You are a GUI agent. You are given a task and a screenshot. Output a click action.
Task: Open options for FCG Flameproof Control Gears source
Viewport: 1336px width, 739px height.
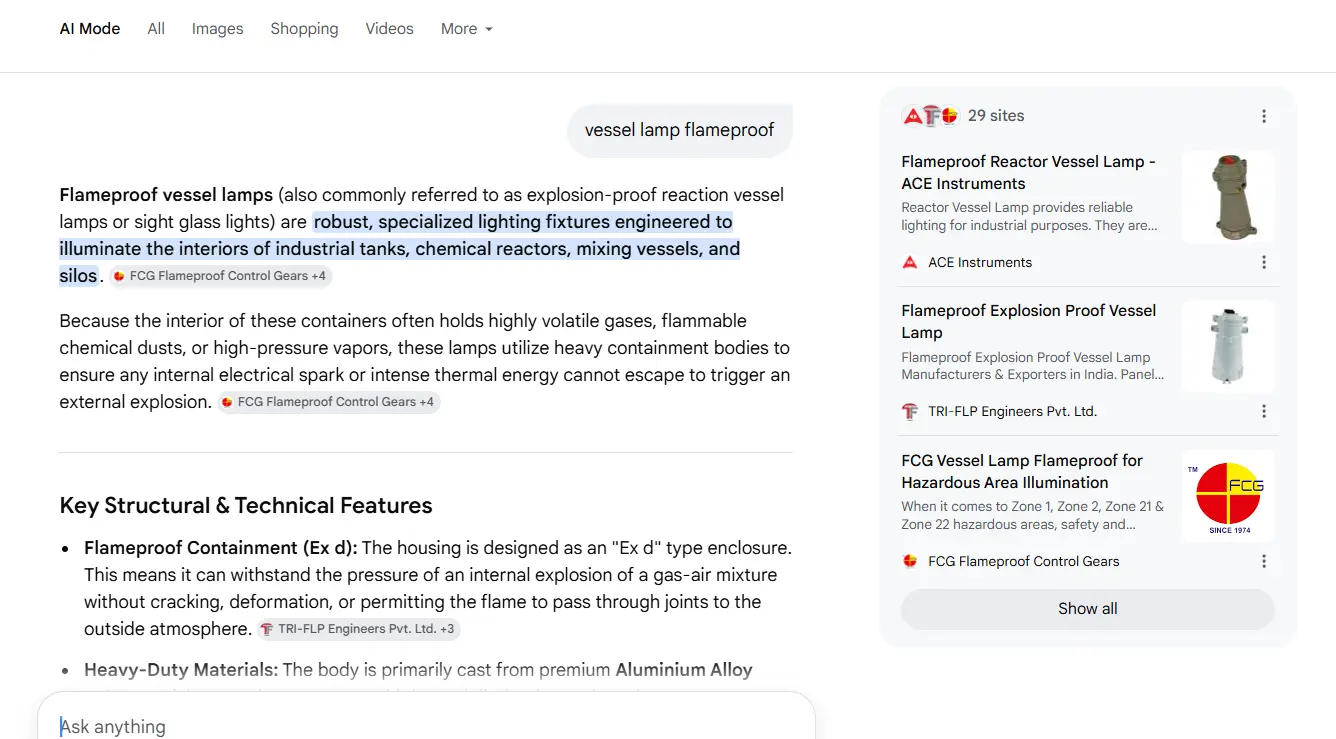point(1264,561)
